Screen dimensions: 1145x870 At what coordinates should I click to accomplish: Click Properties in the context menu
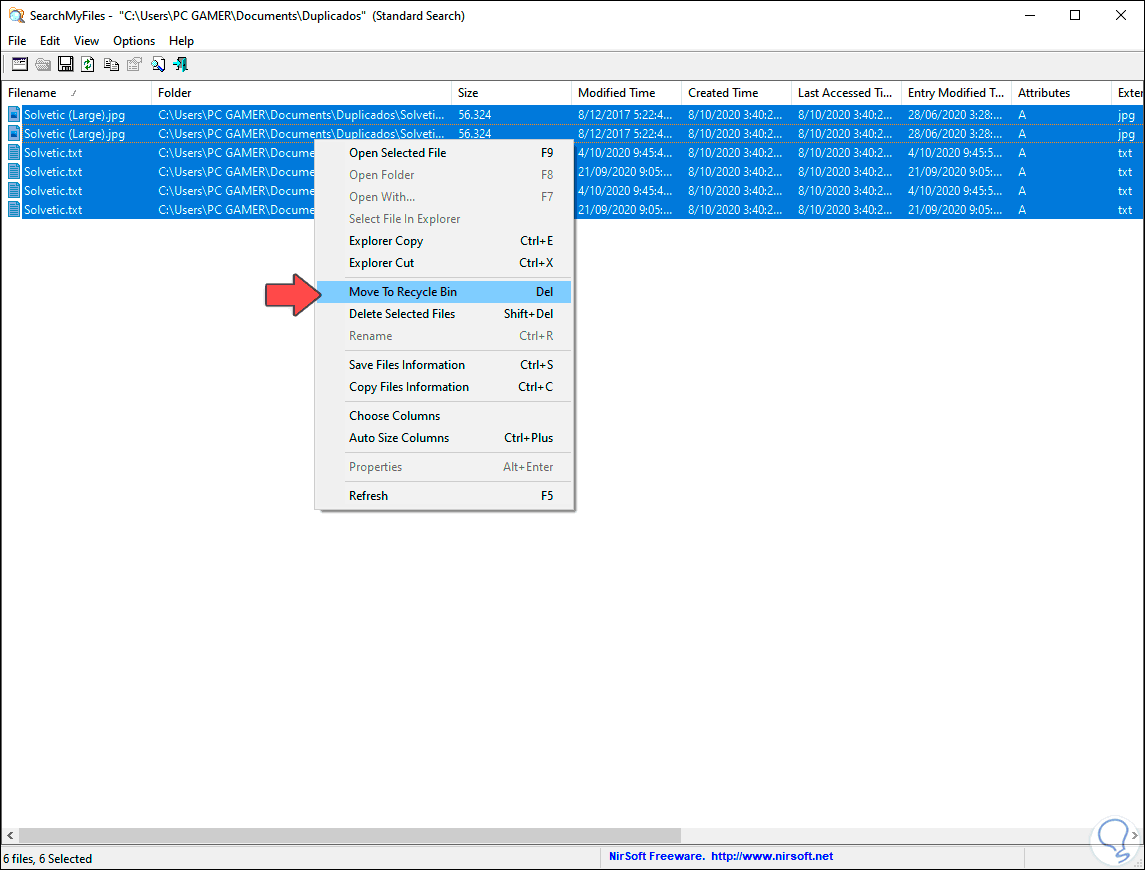pyautogui.click(x=445, y=467)
